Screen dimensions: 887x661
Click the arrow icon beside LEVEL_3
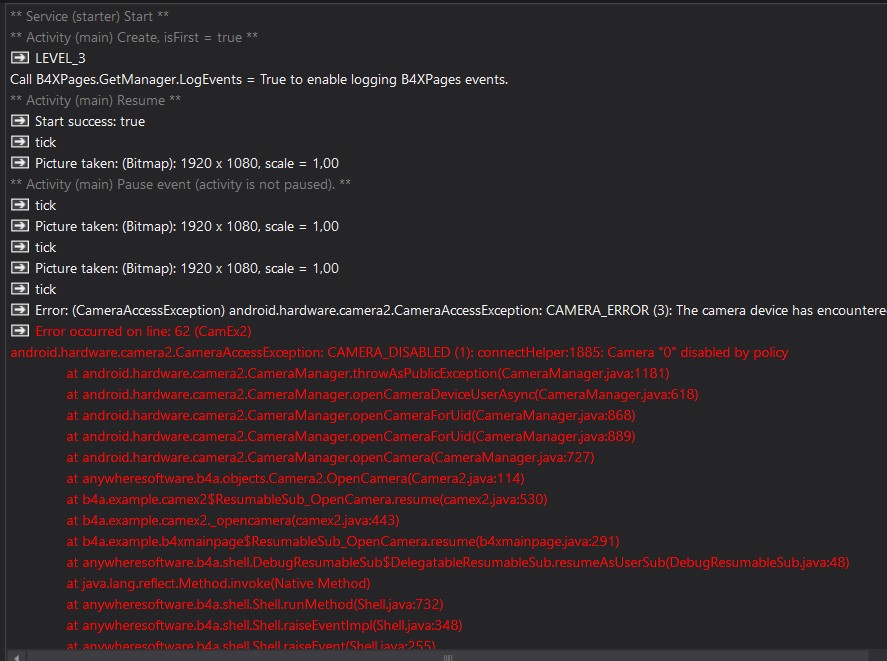pos(19,58)
